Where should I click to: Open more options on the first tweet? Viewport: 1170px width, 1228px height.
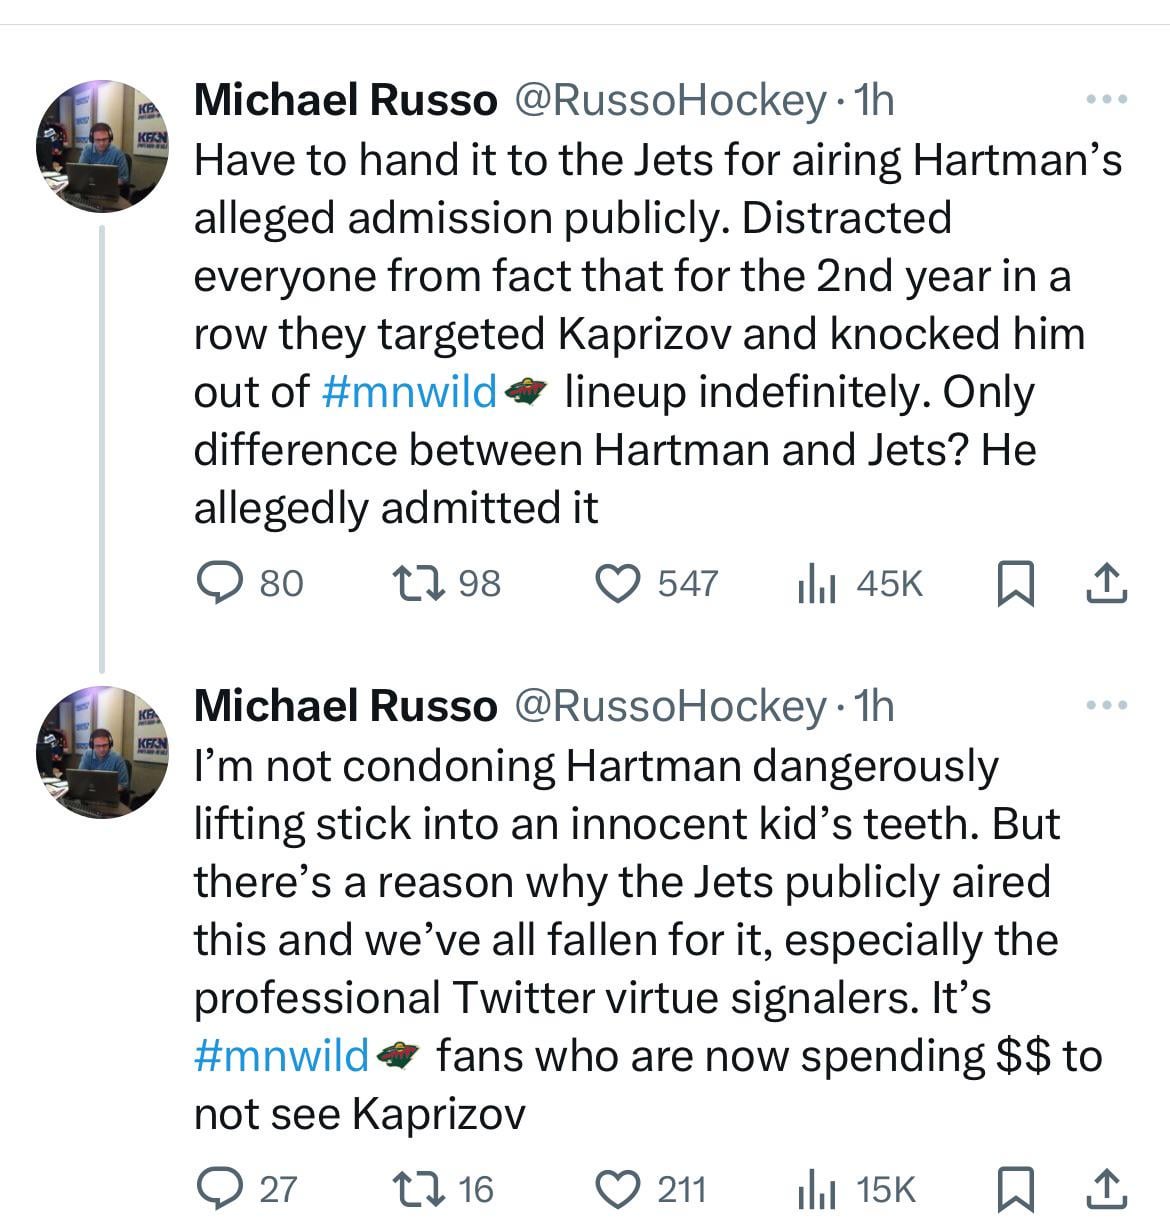point(1107,99)
